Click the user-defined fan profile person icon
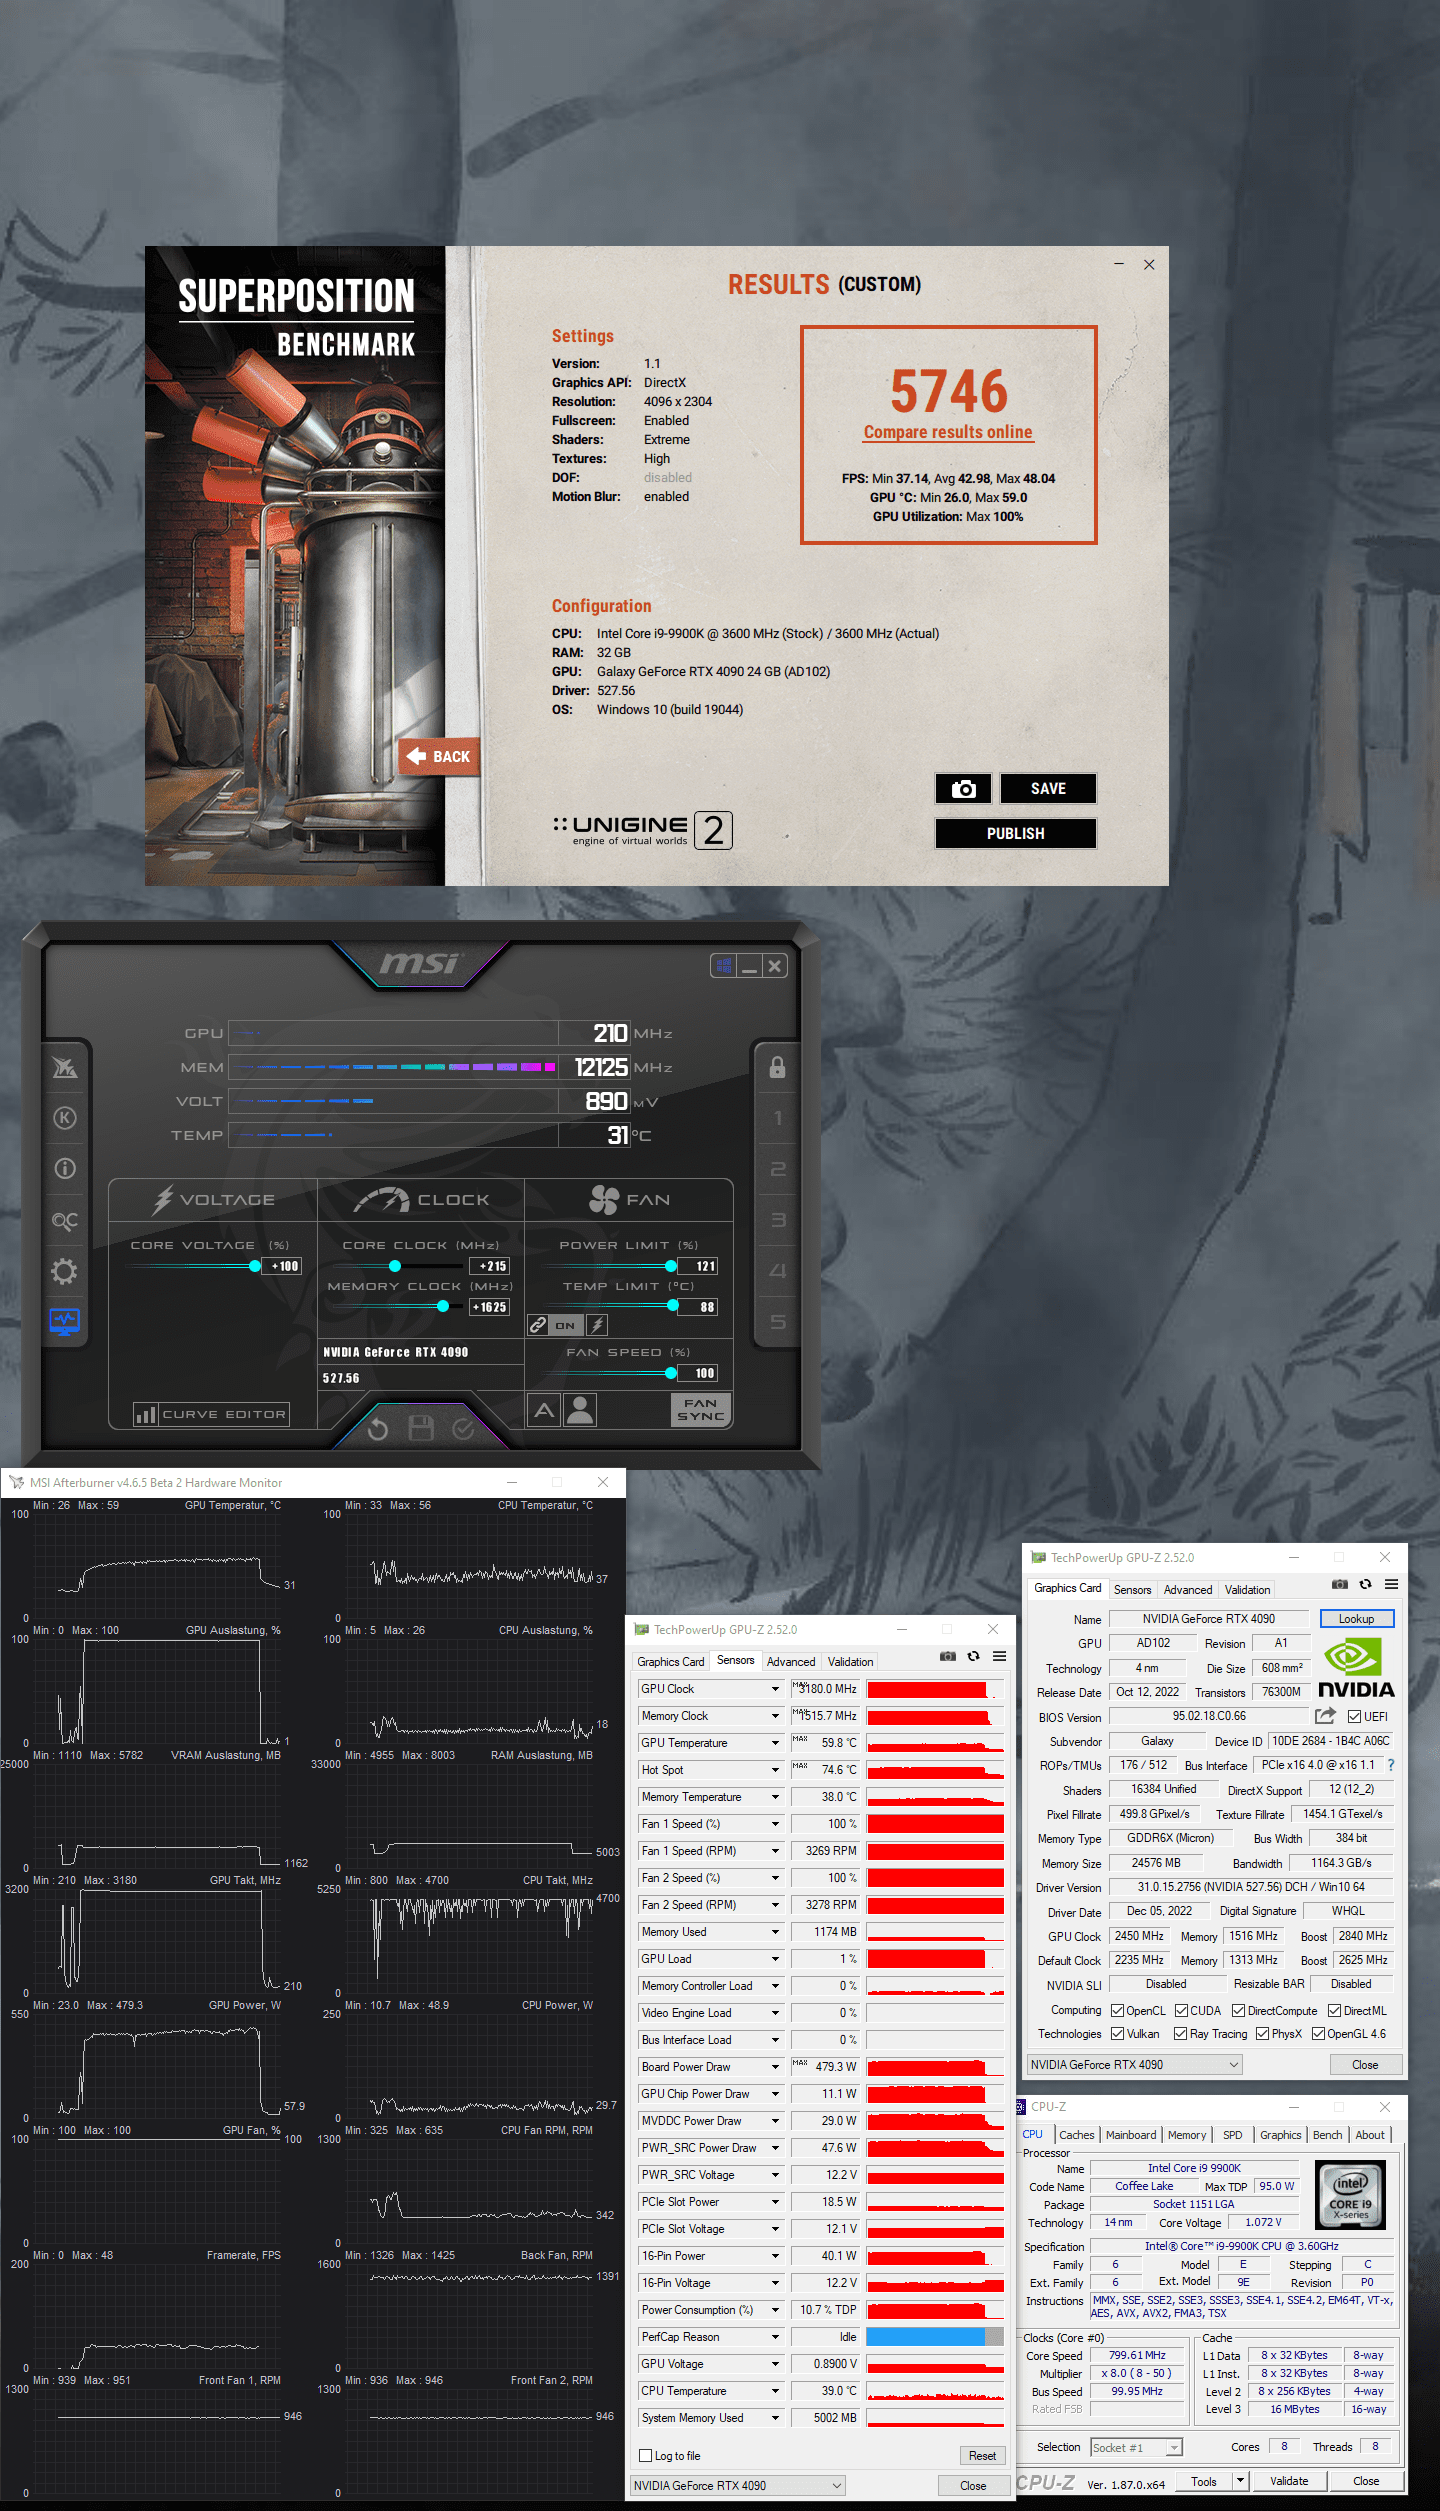Image resolution: width=1440 pixels, height=2511 pixels. (580, 1410)
